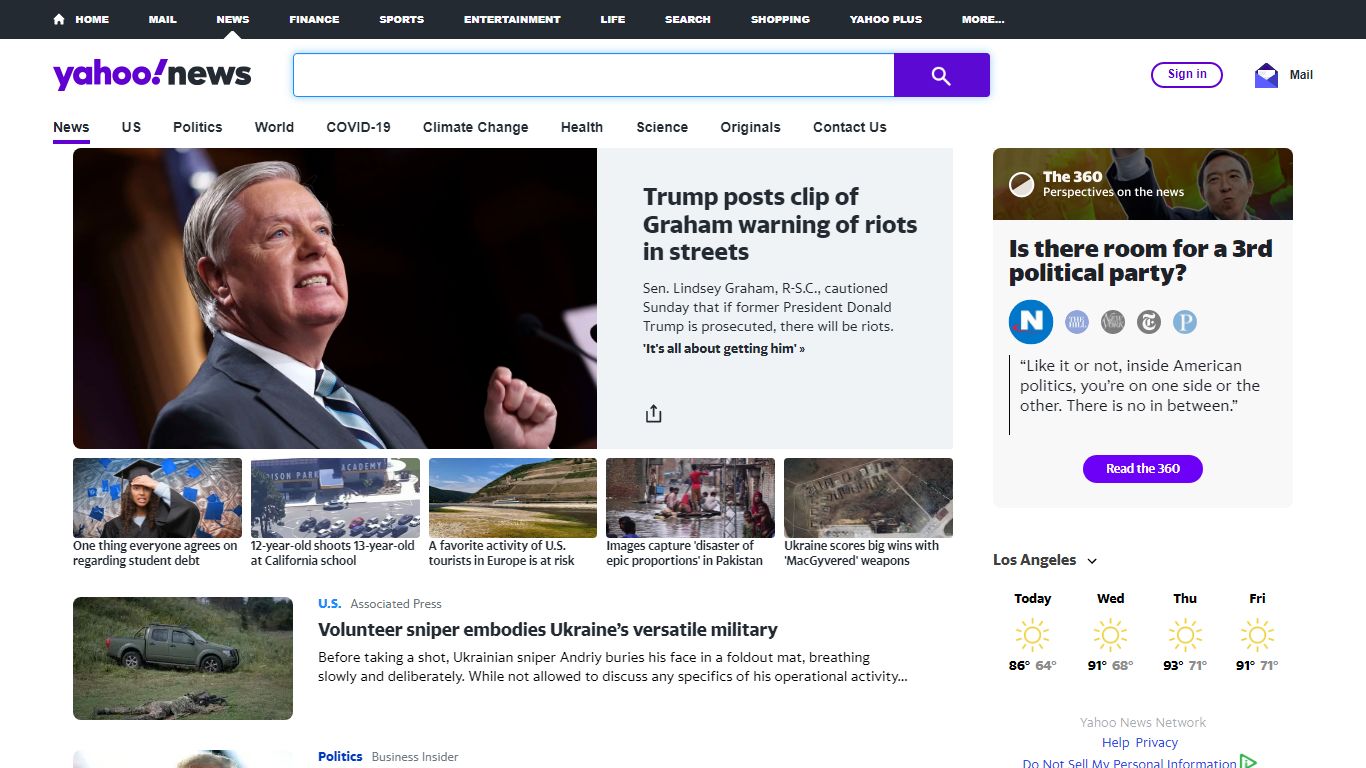Image resolution: width=1366 pixels, height=768 pixels.
Task: Click Do Not Sell My Personal Information
Action: [x=1129, y=763]
